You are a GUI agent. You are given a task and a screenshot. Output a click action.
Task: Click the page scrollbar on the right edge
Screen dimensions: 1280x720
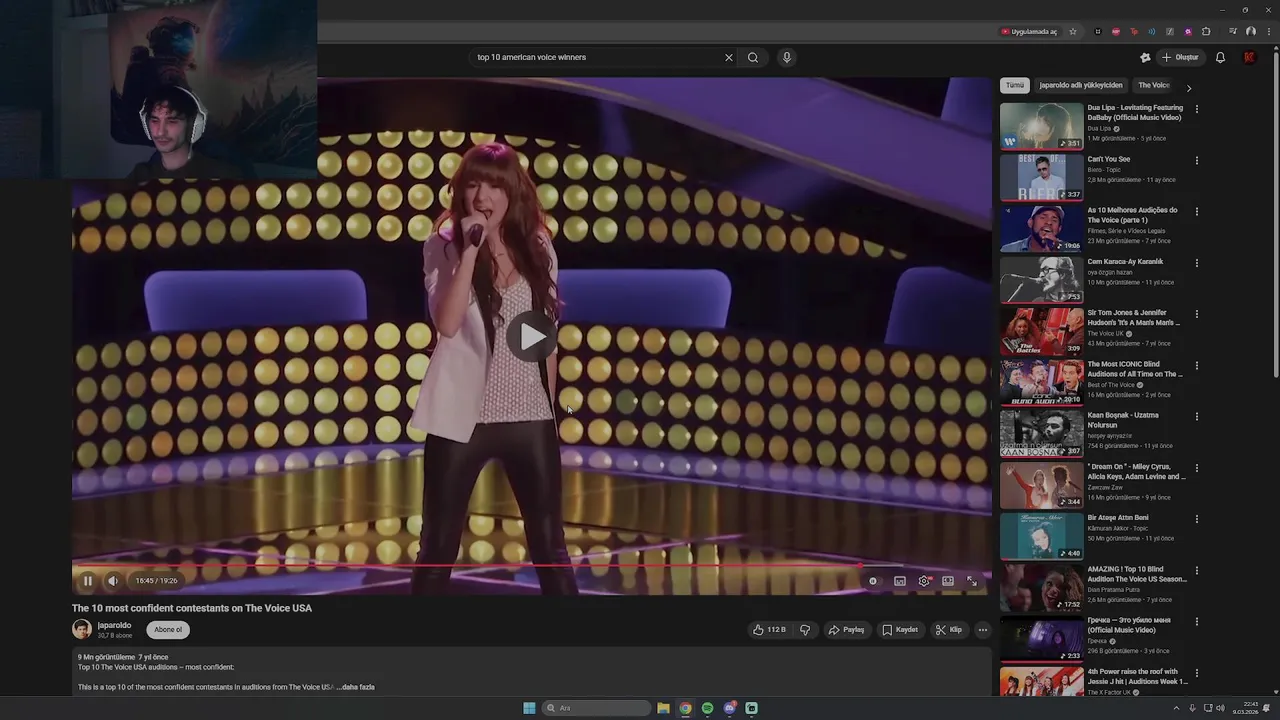click(x=1276, y=214)
